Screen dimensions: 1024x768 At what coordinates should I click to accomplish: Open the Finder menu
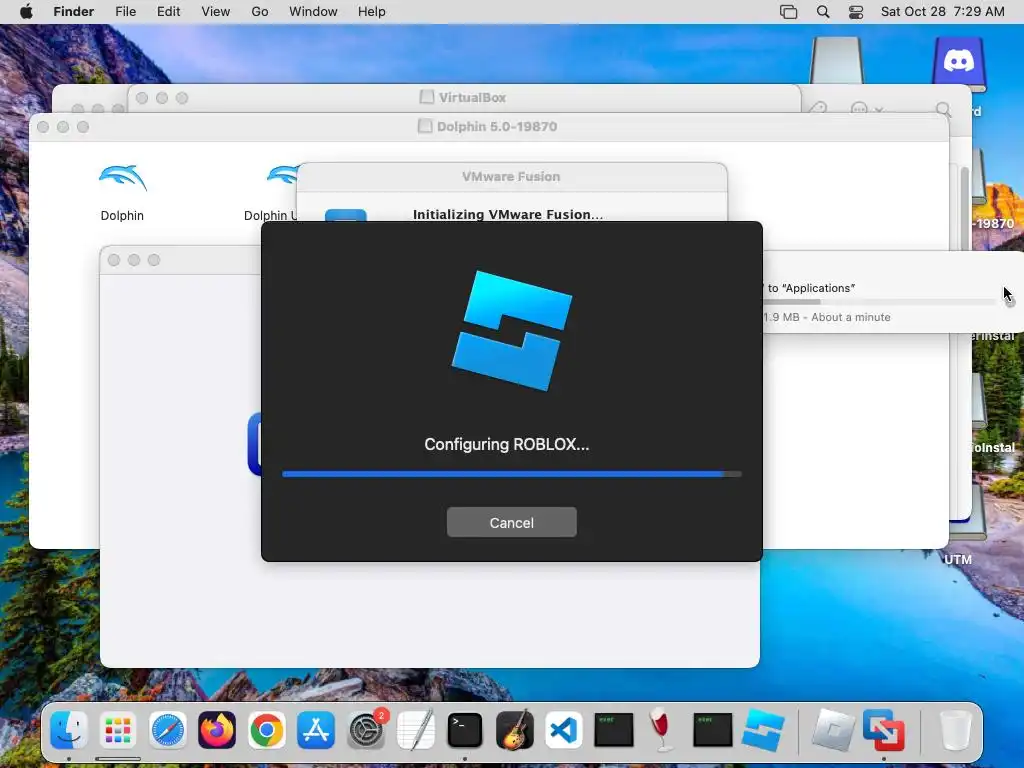(x=73, y=12)
